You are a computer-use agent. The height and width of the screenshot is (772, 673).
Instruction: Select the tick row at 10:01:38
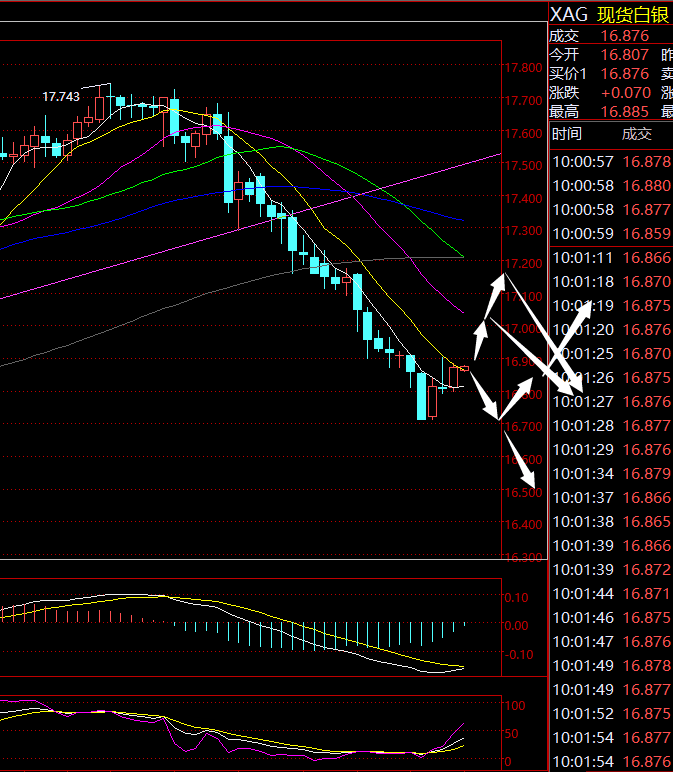(611, 522)
